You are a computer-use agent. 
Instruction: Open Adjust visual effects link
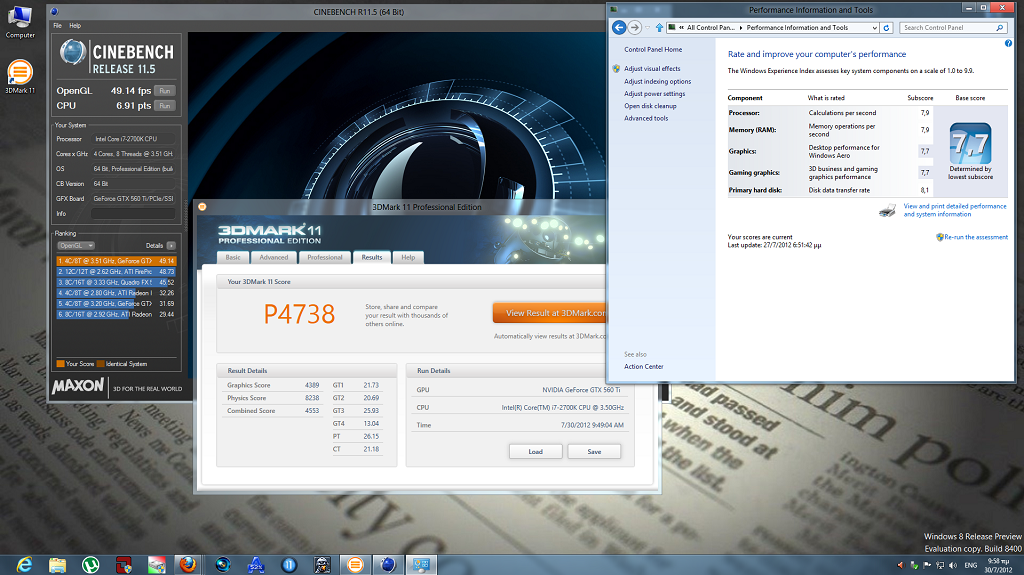point(652,69)
